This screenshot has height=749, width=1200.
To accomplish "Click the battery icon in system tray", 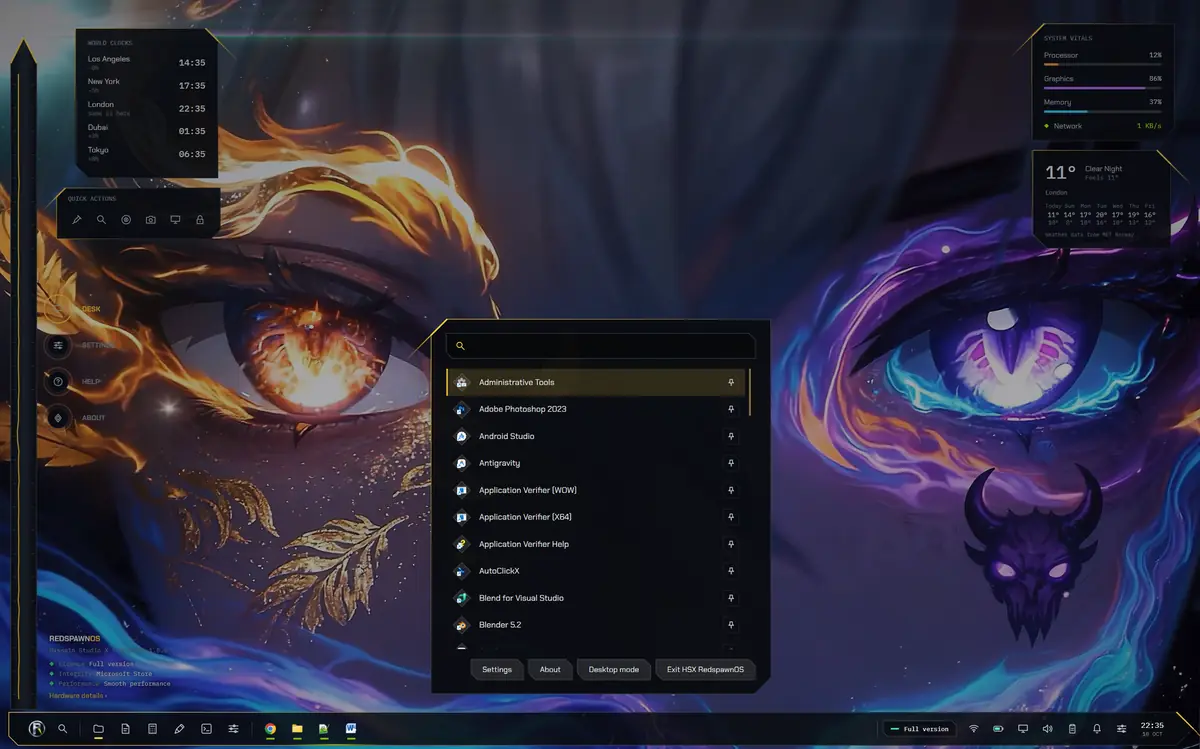I will pyautogui.click(x=998, y=729).
